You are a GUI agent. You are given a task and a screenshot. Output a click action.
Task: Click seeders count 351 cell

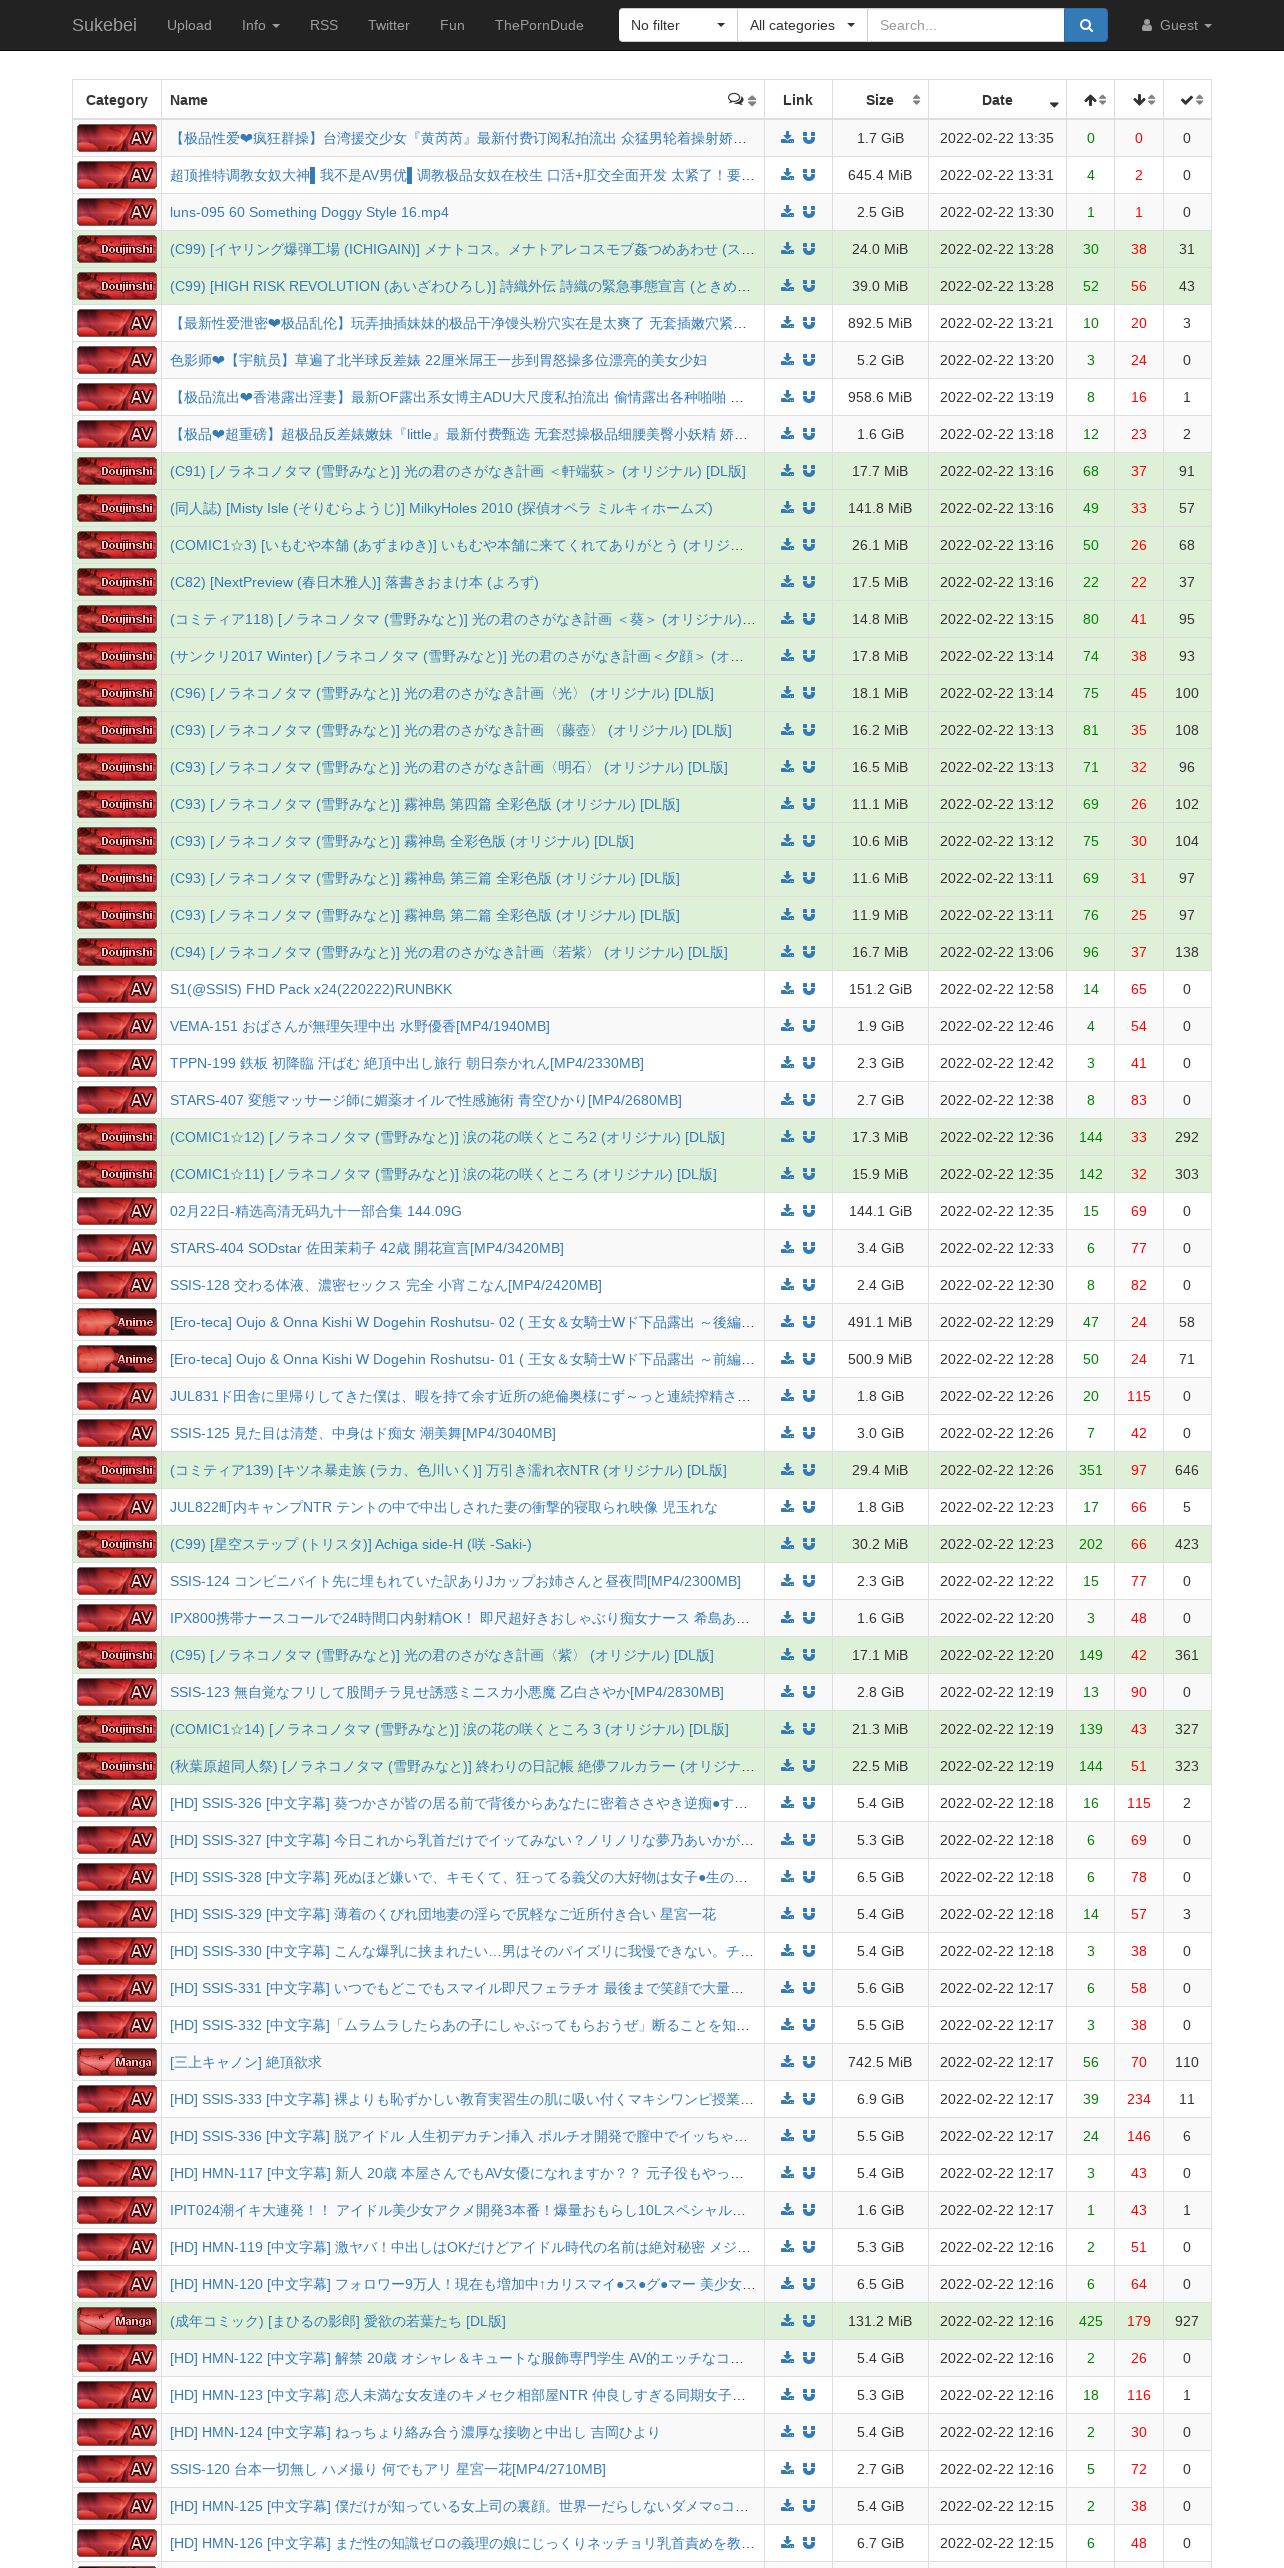click(1091, 1470)
